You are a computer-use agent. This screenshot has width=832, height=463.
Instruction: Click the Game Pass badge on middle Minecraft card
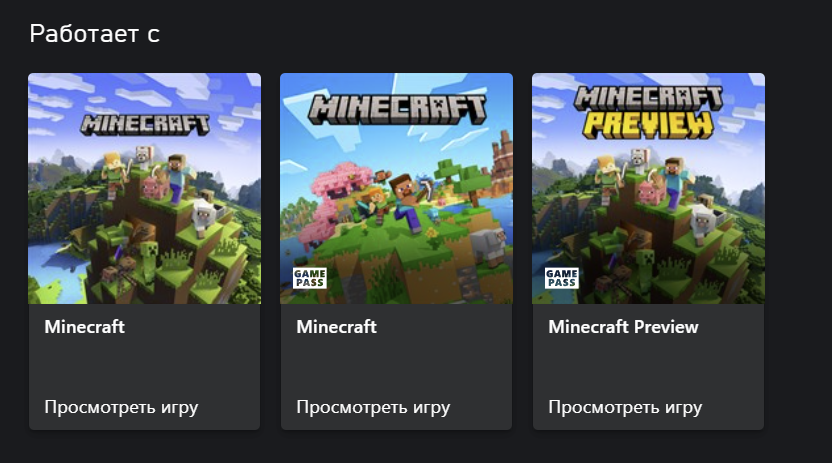(310, 278)
